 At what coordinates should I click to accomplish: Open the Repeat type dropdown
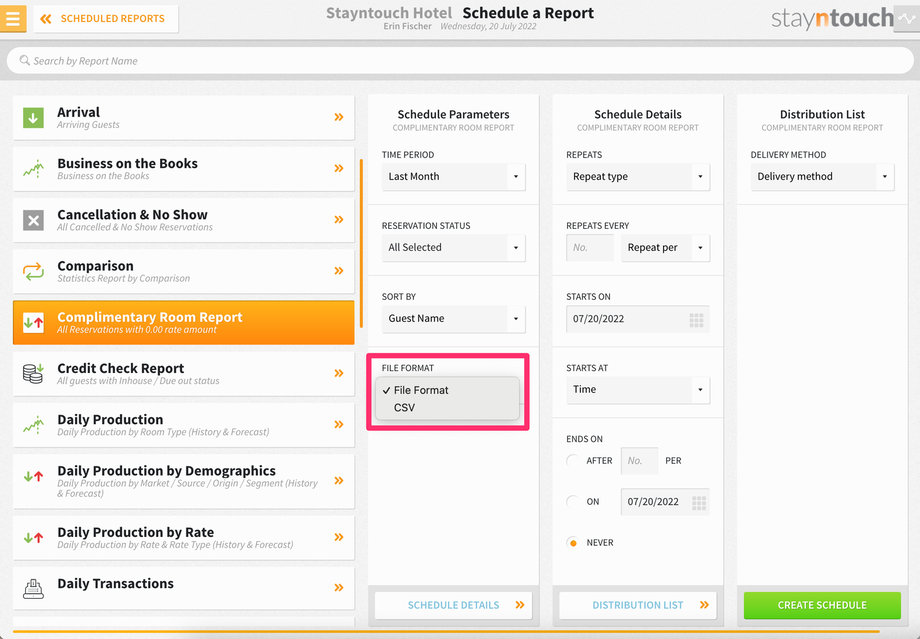[638, 177]
